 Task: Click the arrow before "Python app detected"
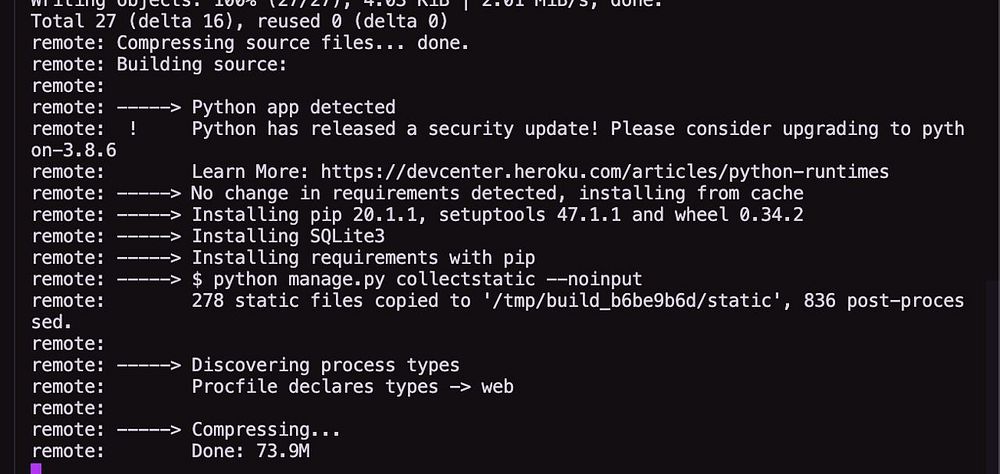148,108
